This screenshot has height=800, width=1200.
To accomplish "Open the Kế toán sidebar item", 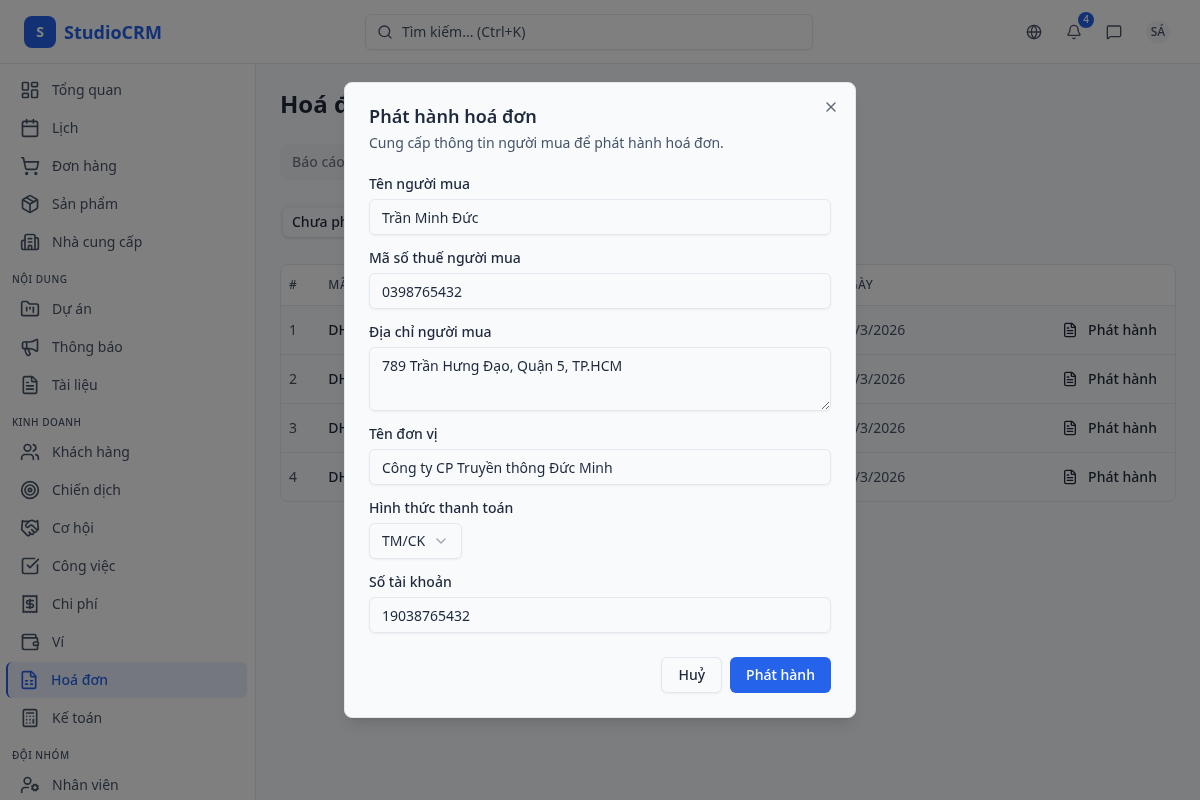I will pos(76,718).
